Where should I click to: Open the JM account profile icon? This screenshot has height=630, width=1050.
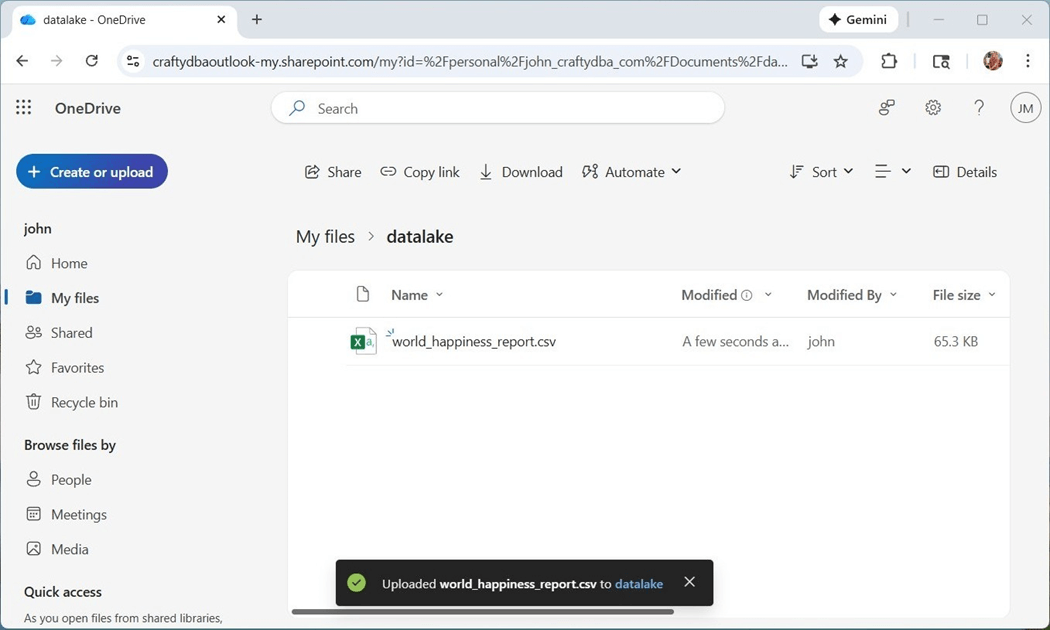pos(1025,108)
